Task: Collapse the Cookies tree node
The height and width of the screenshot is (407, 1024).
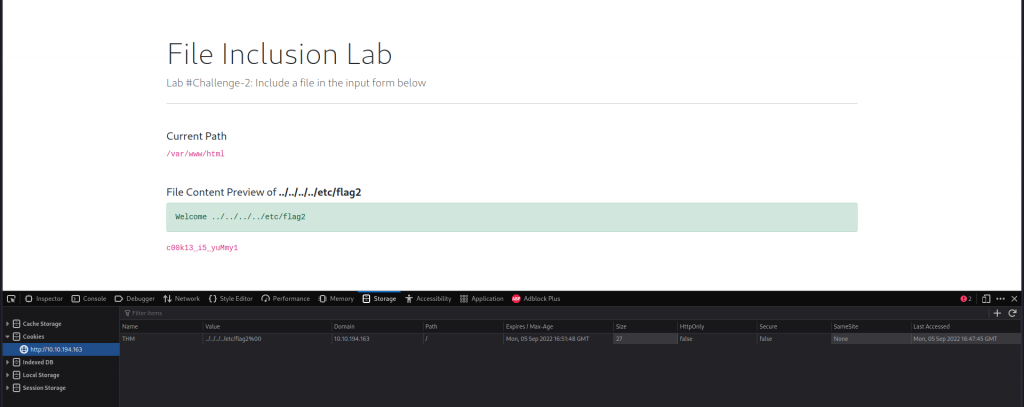Action: tap(7, 337)
